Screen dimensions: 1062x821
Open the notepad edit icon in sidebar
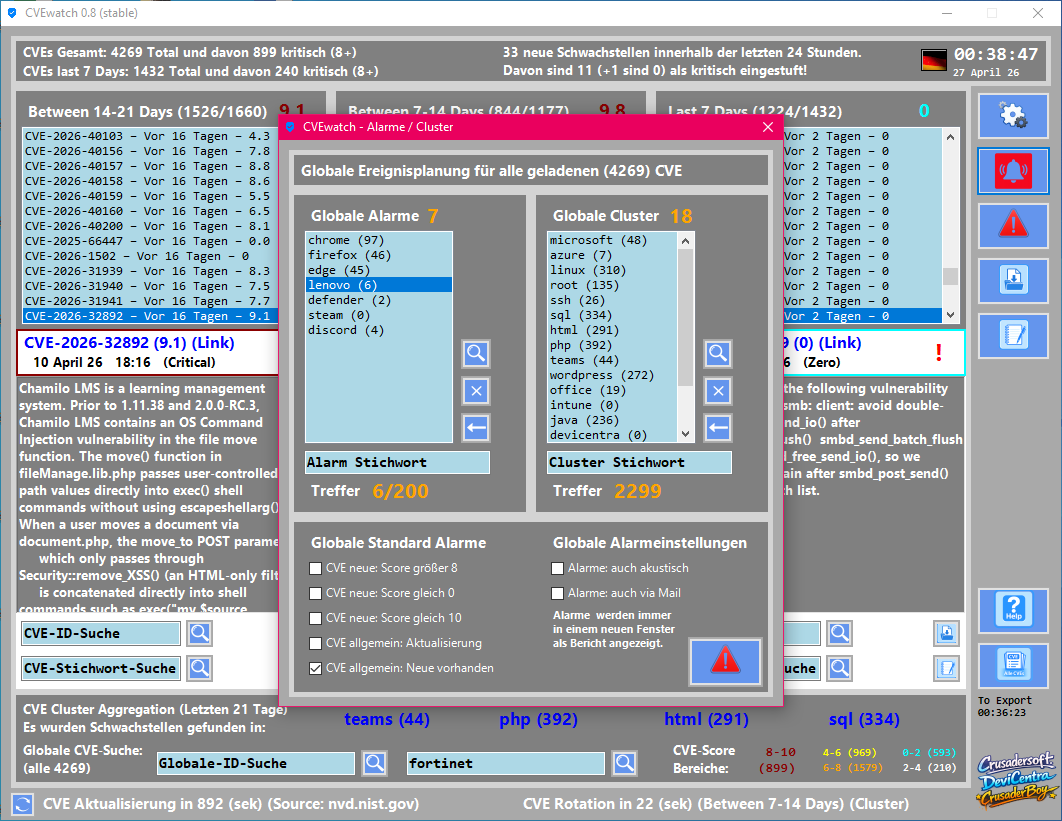(x=1013, y=336)
